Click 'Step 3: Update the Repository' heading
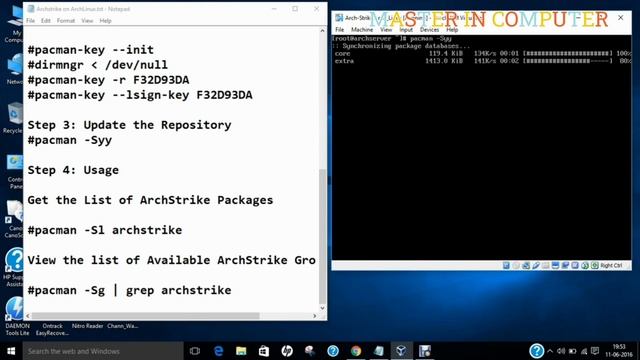The height and width of the screenshot is (360, 640). pos(129,125)
